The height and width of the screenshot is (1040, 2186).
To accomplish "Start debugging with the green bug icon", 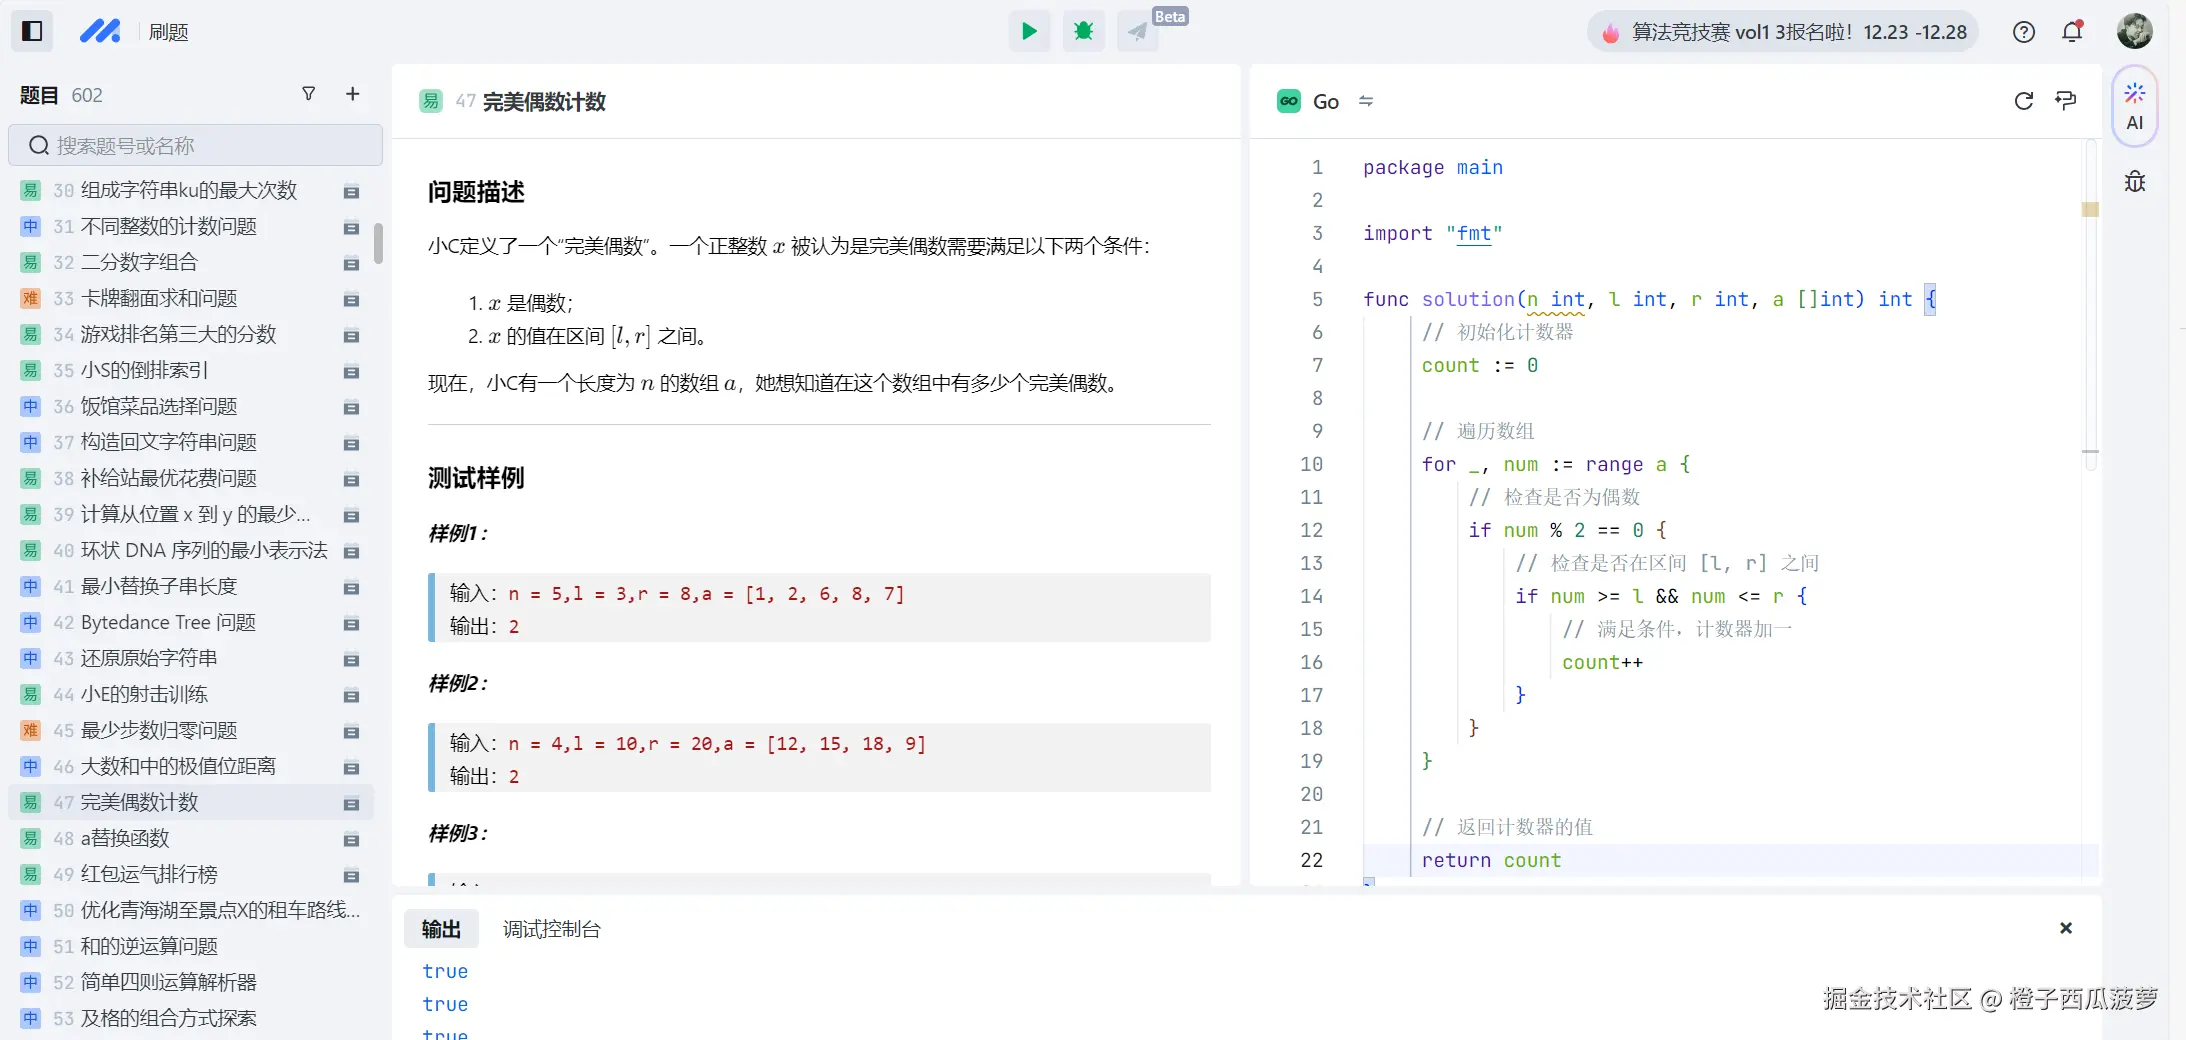I will (x=1083, y=31).
